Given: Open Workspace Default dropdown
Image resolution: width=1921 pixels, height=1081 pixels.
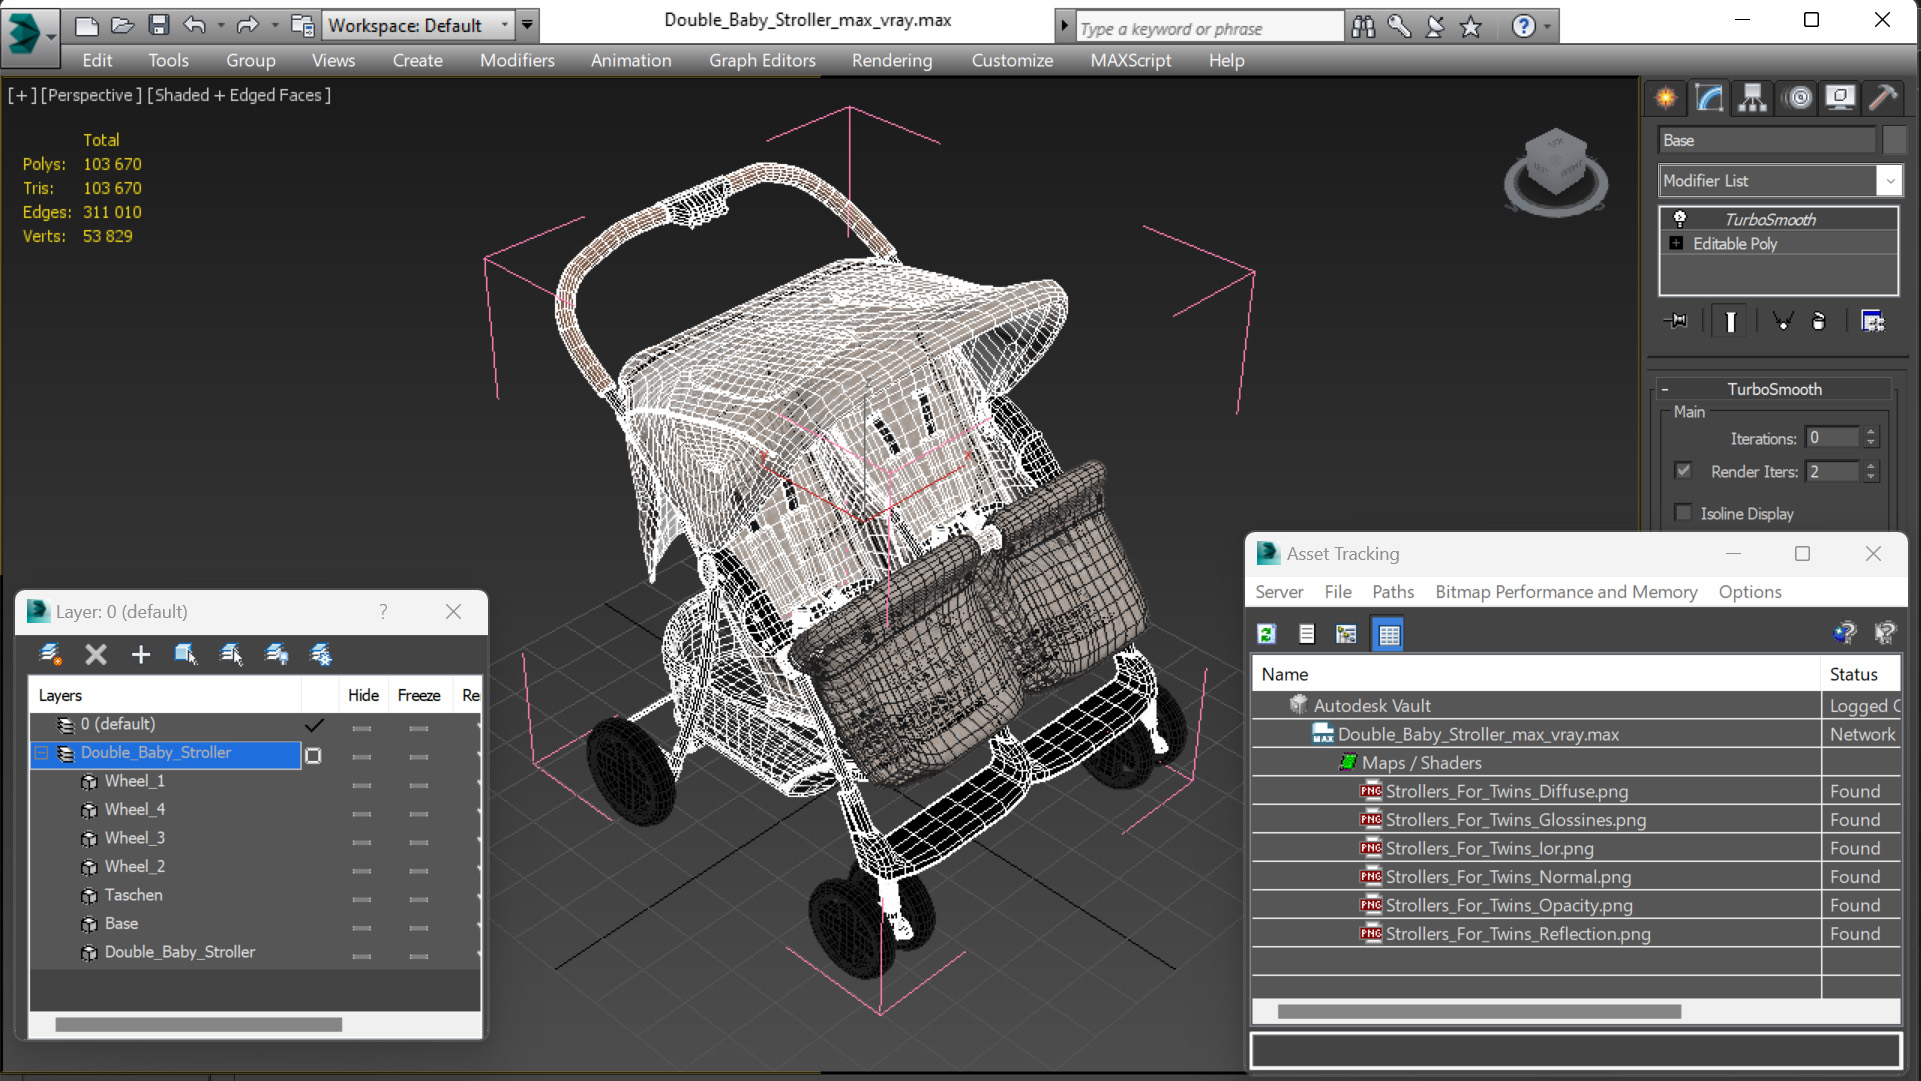Looking at the screenshot, I should pos(420,25).
